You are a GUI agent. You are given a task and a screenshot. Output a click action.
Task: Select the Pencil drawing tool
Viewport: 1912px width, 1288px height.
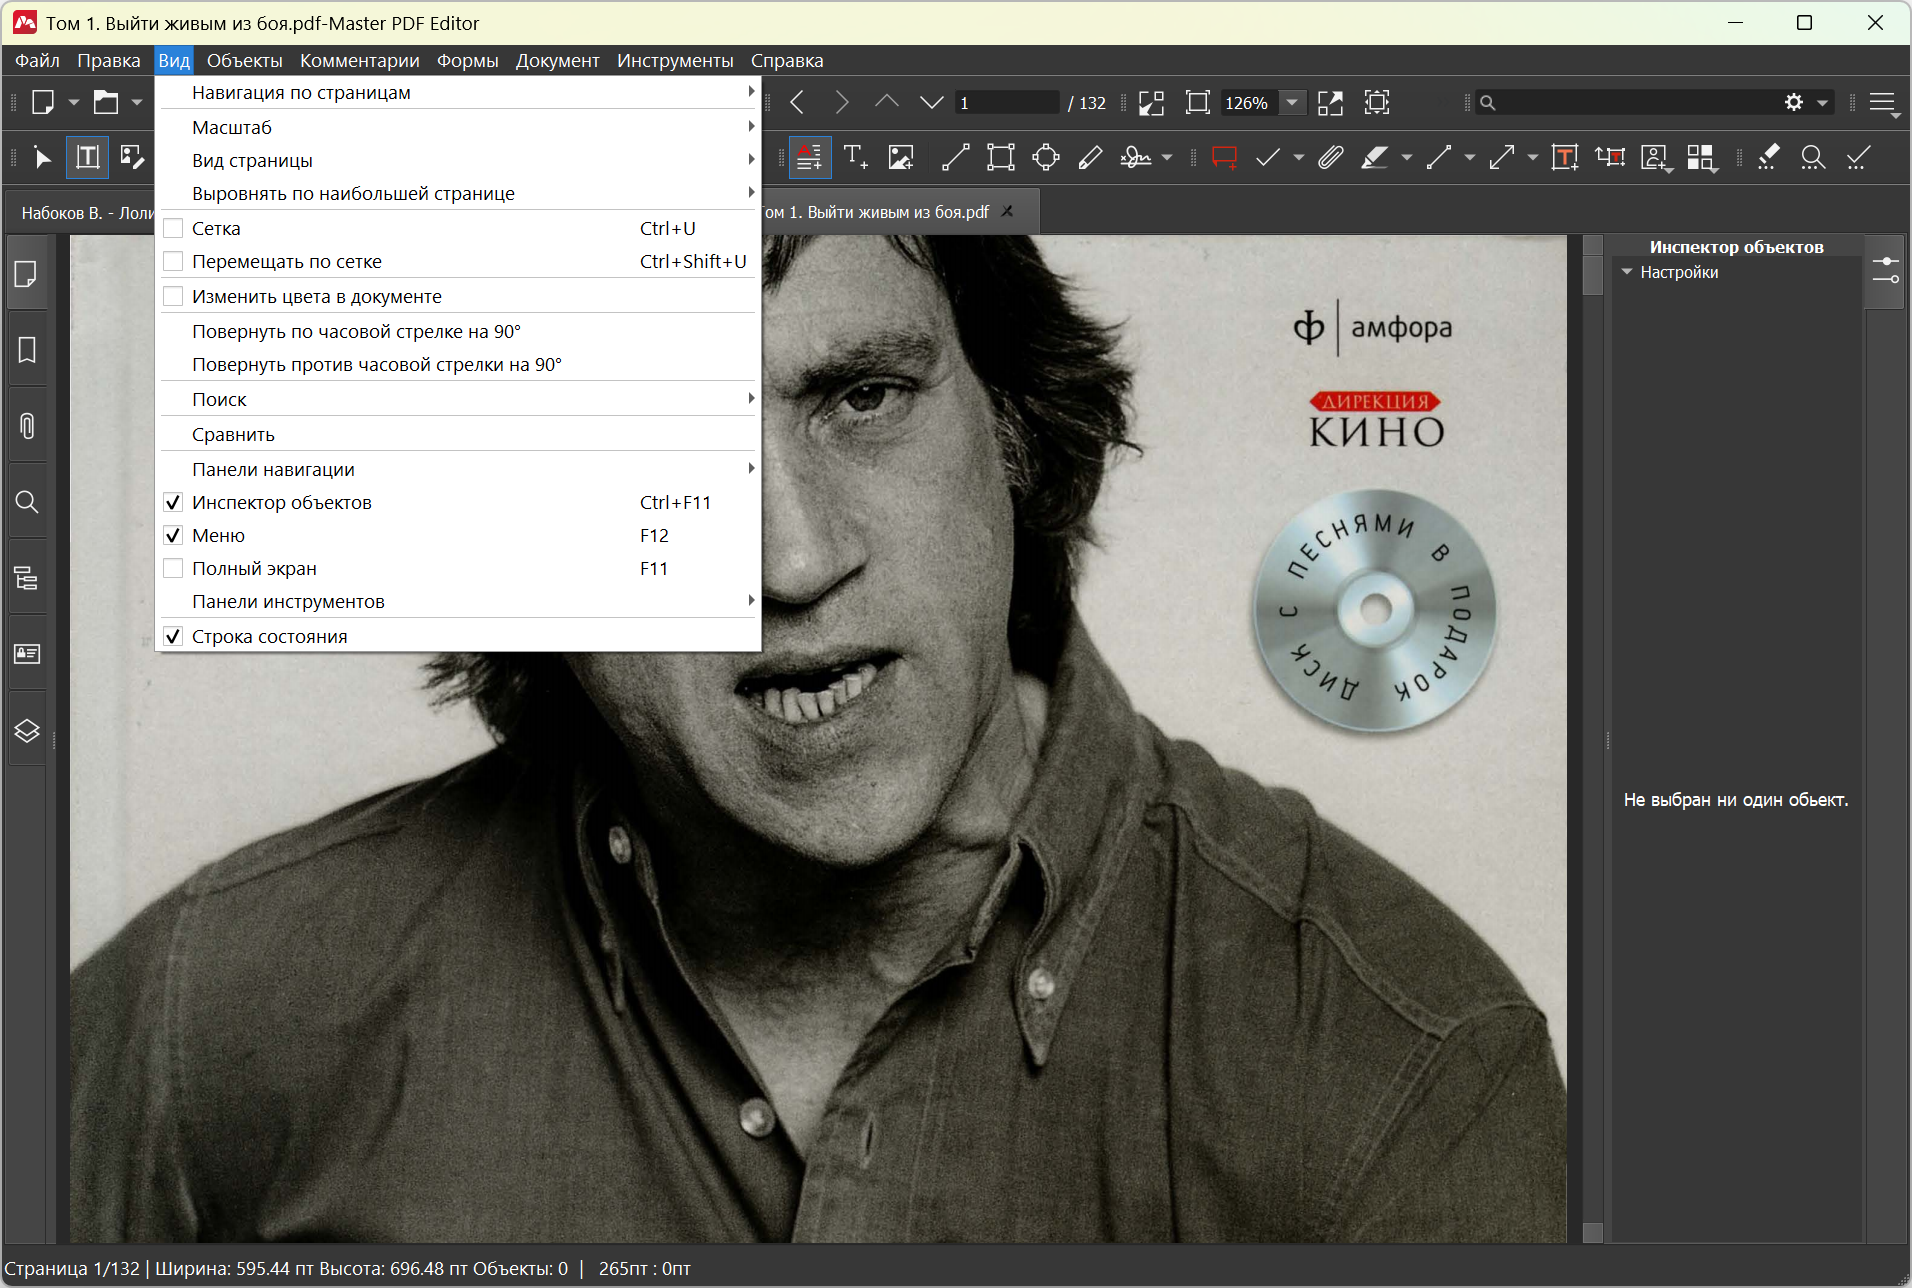(1090, 157)
